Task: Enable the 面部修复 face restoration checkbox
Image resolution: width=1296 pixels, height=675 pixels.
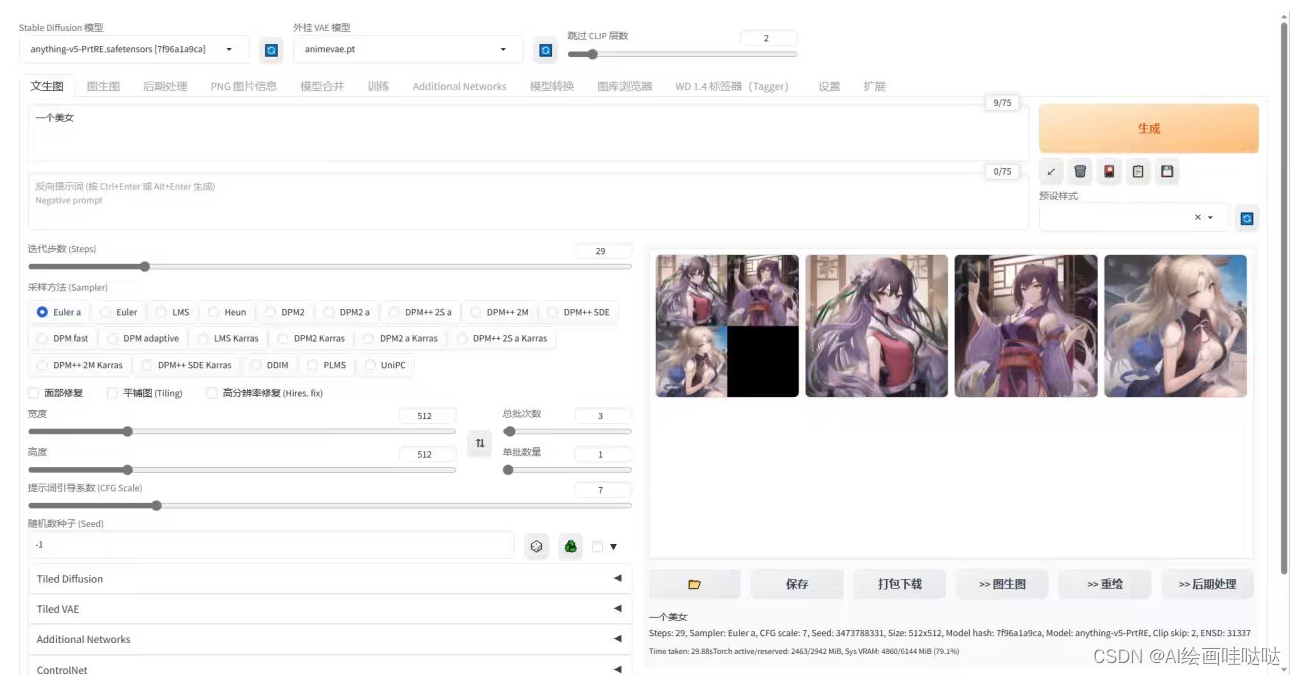Action: pyautogui.click(x=33, y=392)
